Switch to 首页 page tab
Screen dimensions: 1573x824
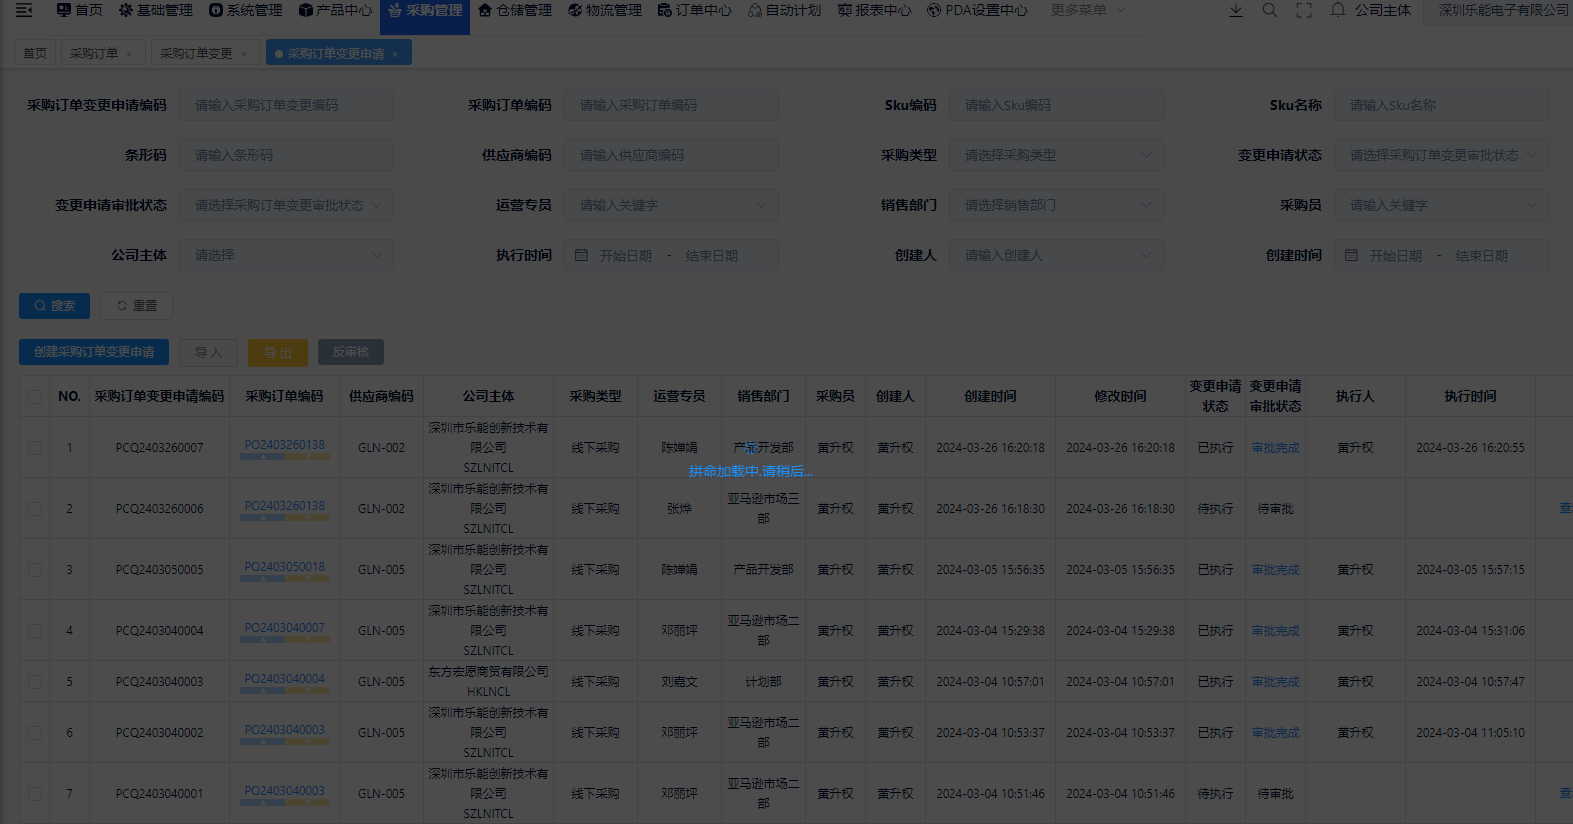click(35, 54)
